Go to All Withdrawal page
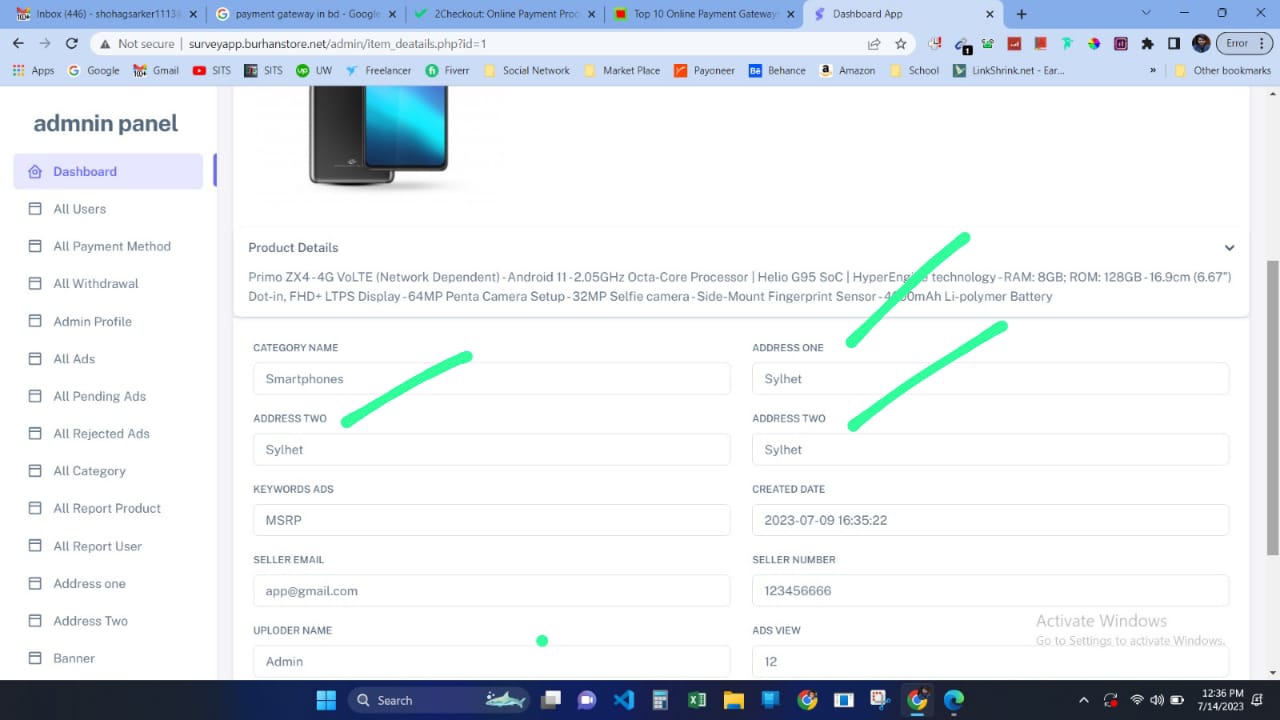The width and height of the screenshot is (1280, 720). [95, 284]
